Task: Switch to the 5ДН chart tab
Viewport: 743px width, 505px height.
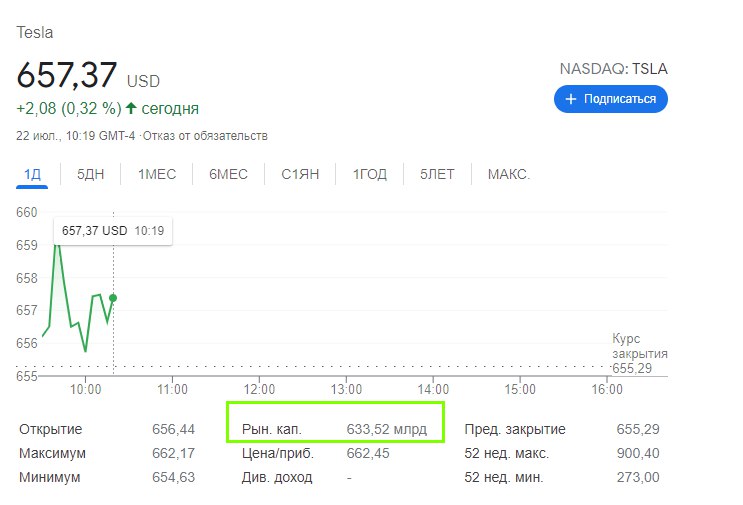Action: [x=91, y=174]
